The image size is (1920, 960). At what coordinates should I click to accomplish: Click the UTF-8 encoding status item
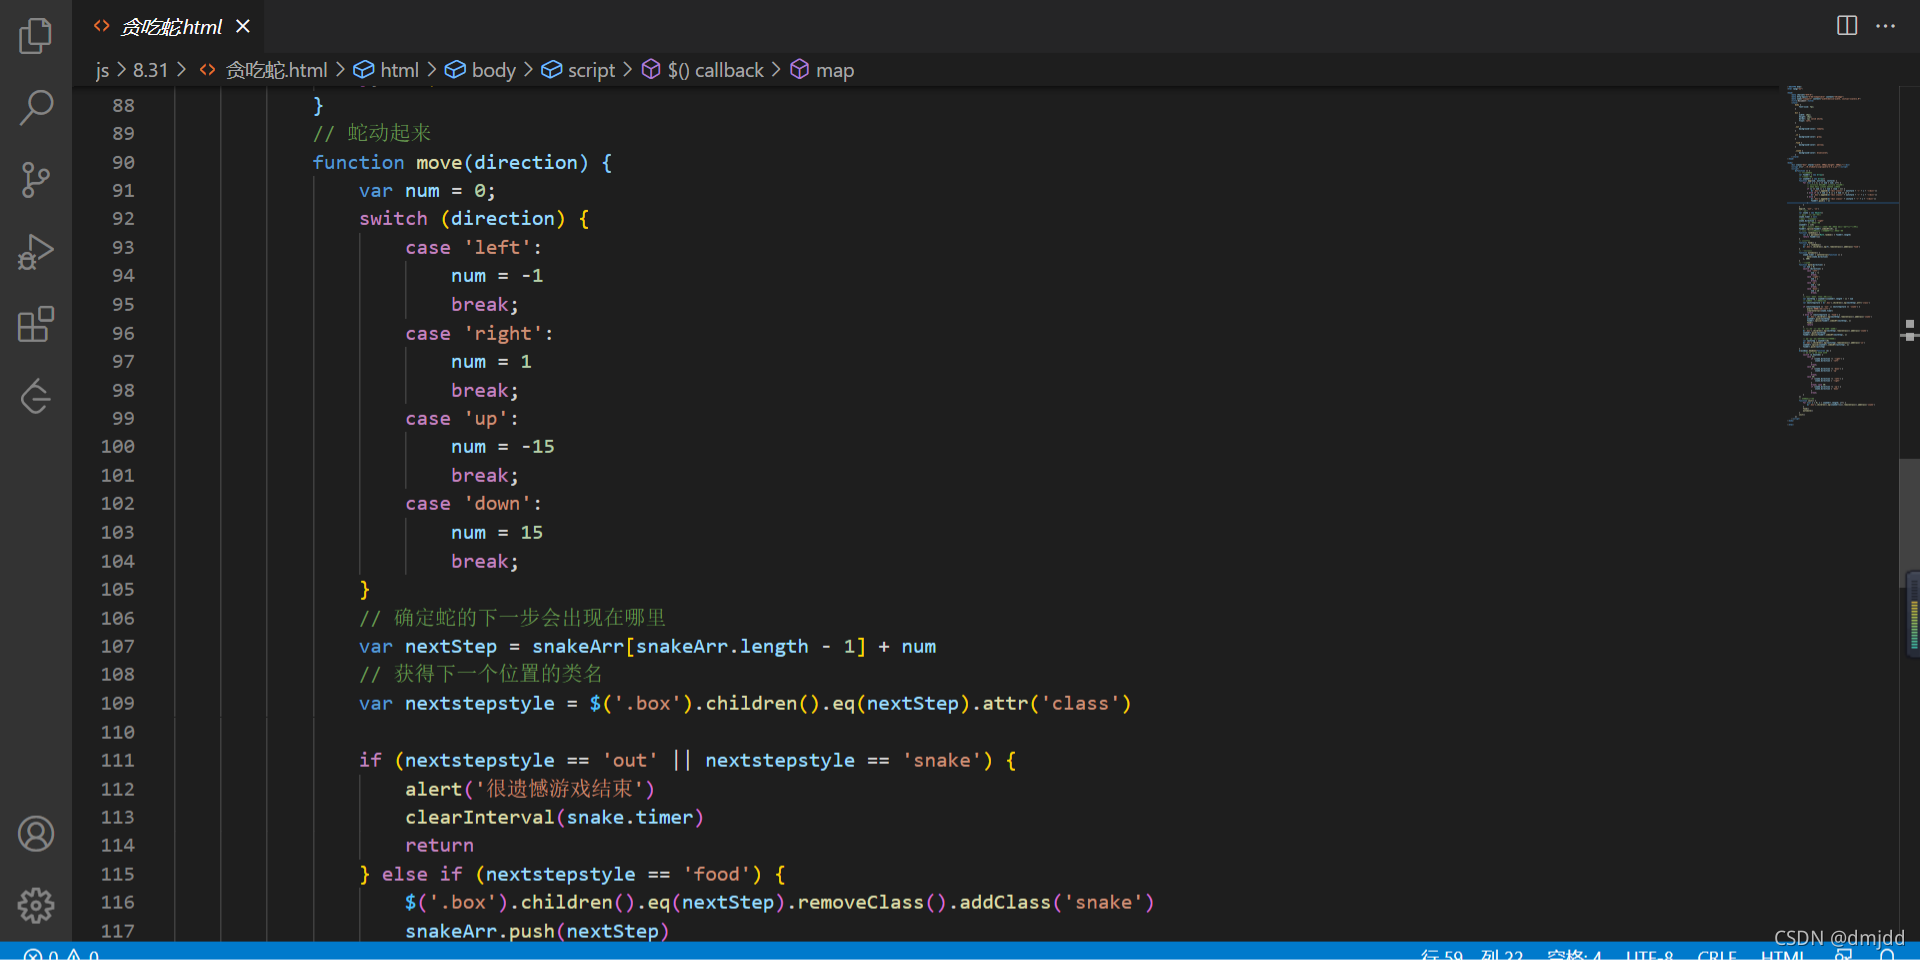1649,955
